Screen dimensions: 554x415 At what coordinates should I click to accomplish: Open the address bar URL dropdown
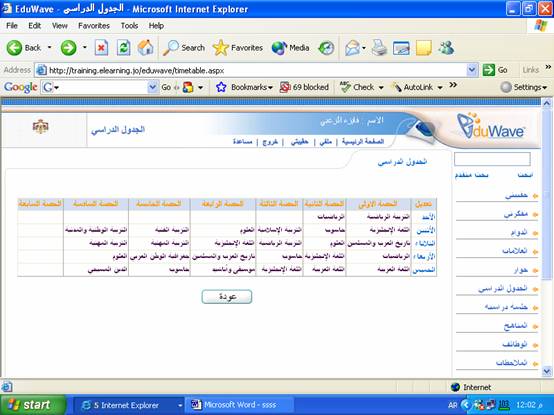click(472, 70)
